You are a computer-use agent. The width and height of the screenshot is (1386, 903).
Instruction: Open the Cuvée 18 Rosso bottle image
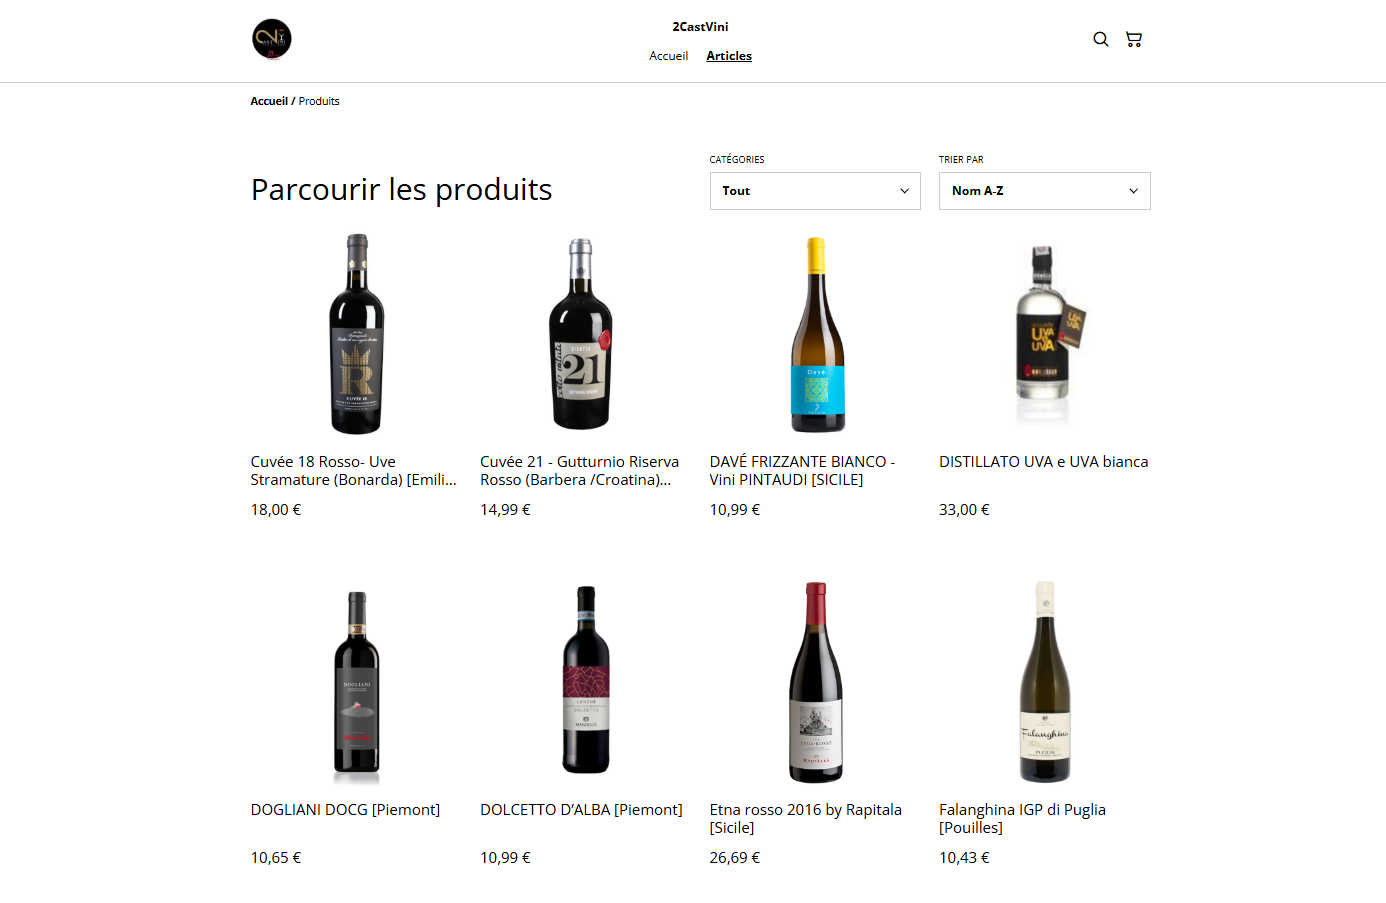(357, 334)
